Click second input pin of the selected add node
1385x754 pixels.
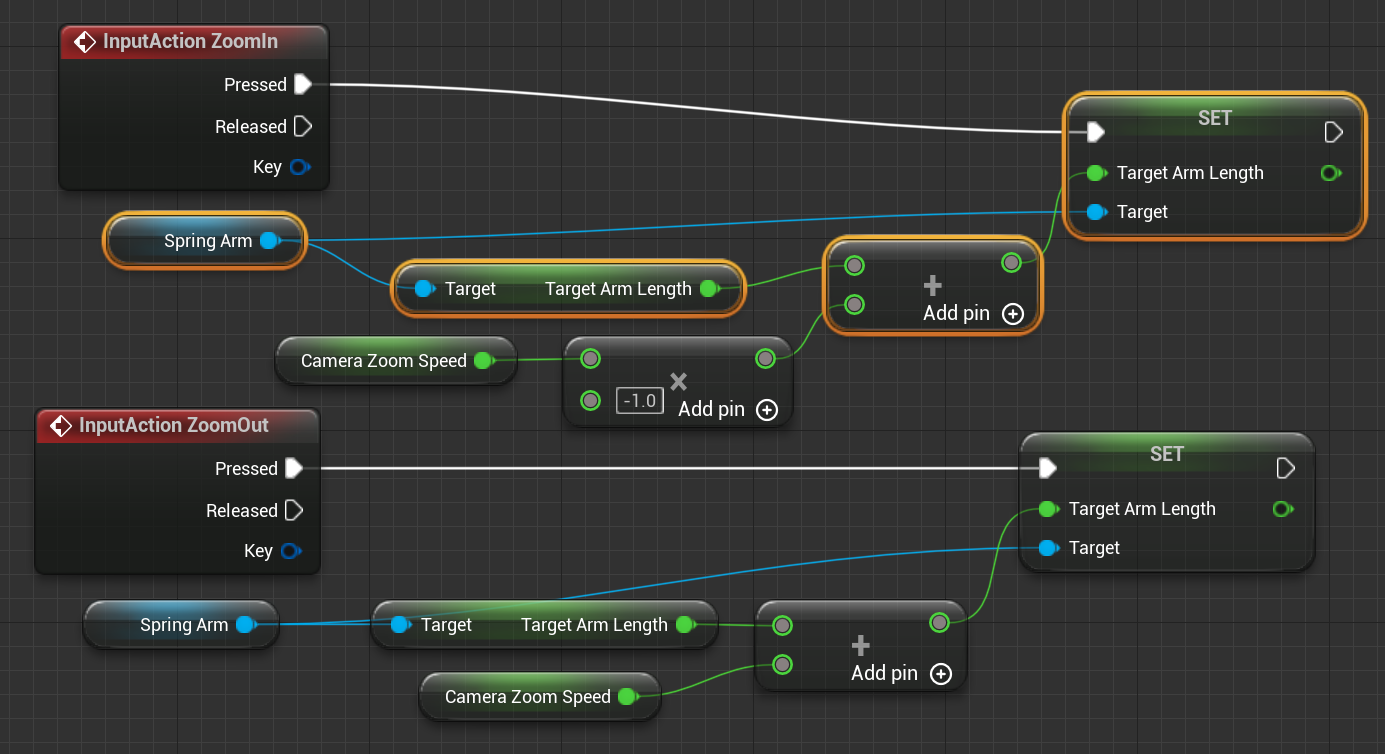coord(854,304)
